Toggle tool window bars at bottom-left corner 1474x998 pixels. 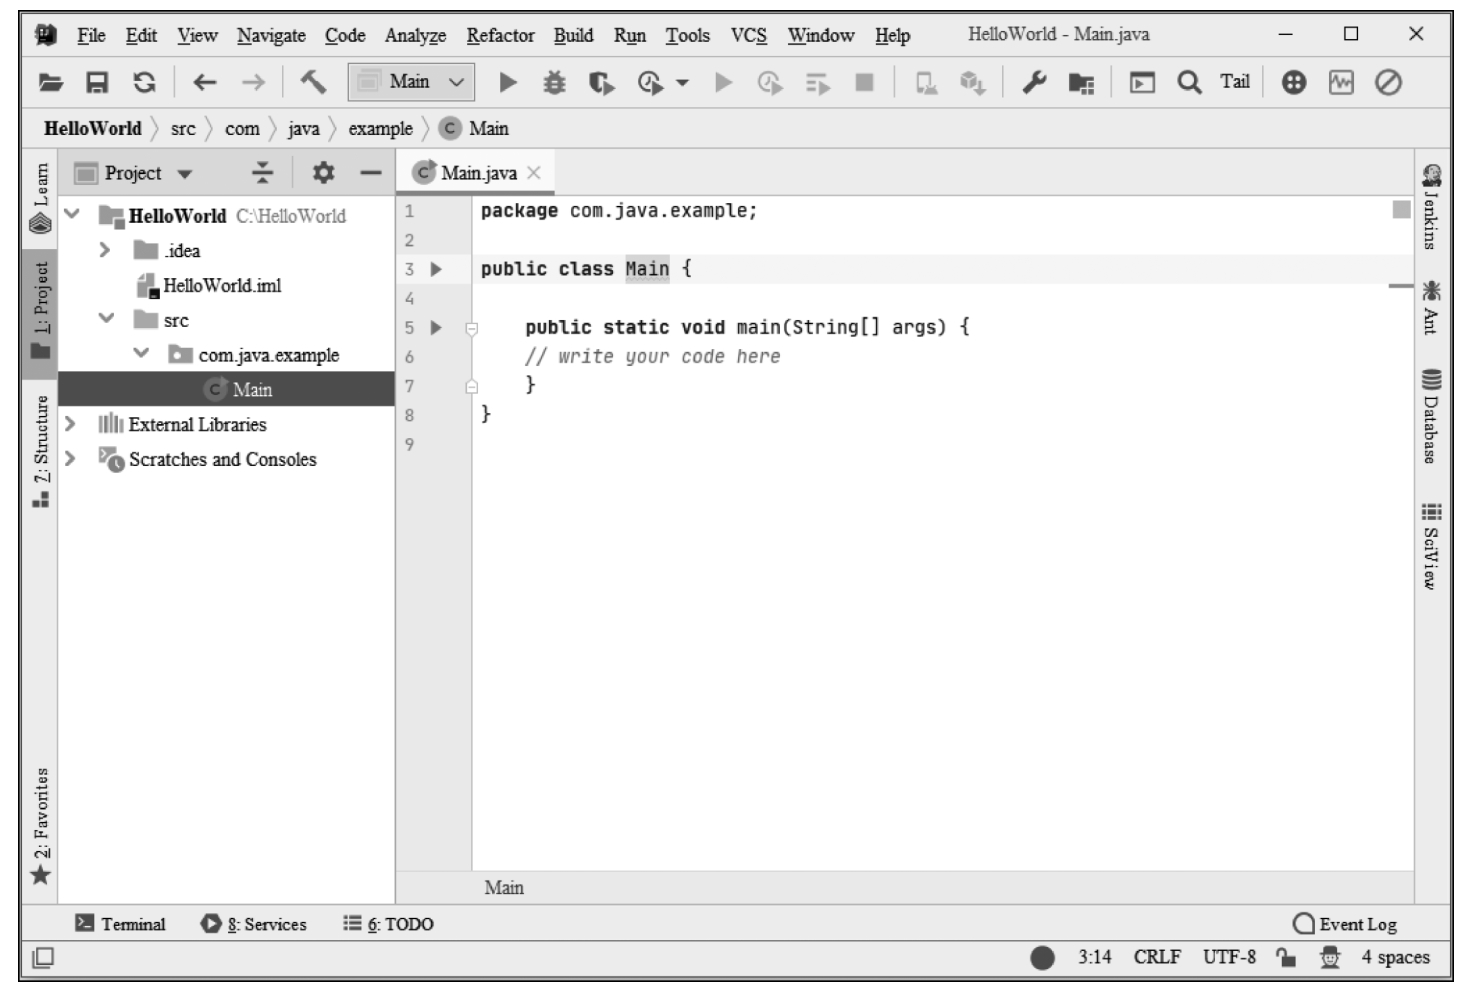point(42,958)
